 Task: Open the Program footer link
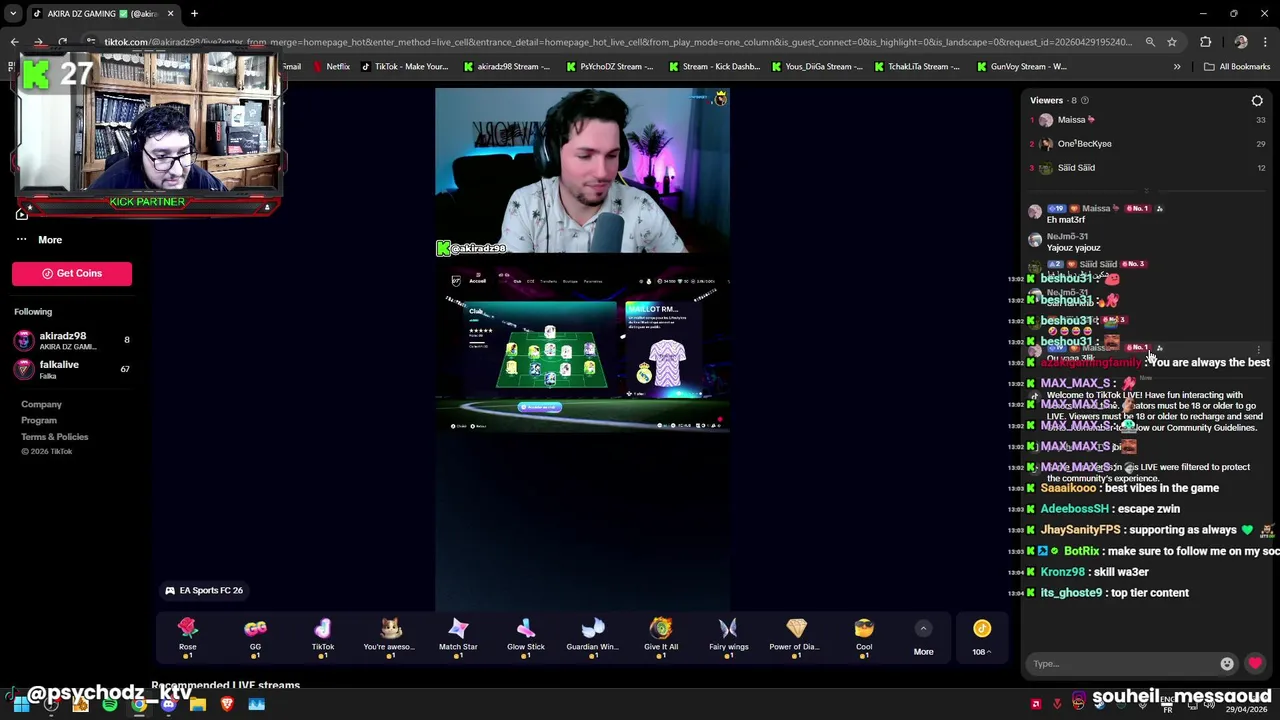coord(39,420)
